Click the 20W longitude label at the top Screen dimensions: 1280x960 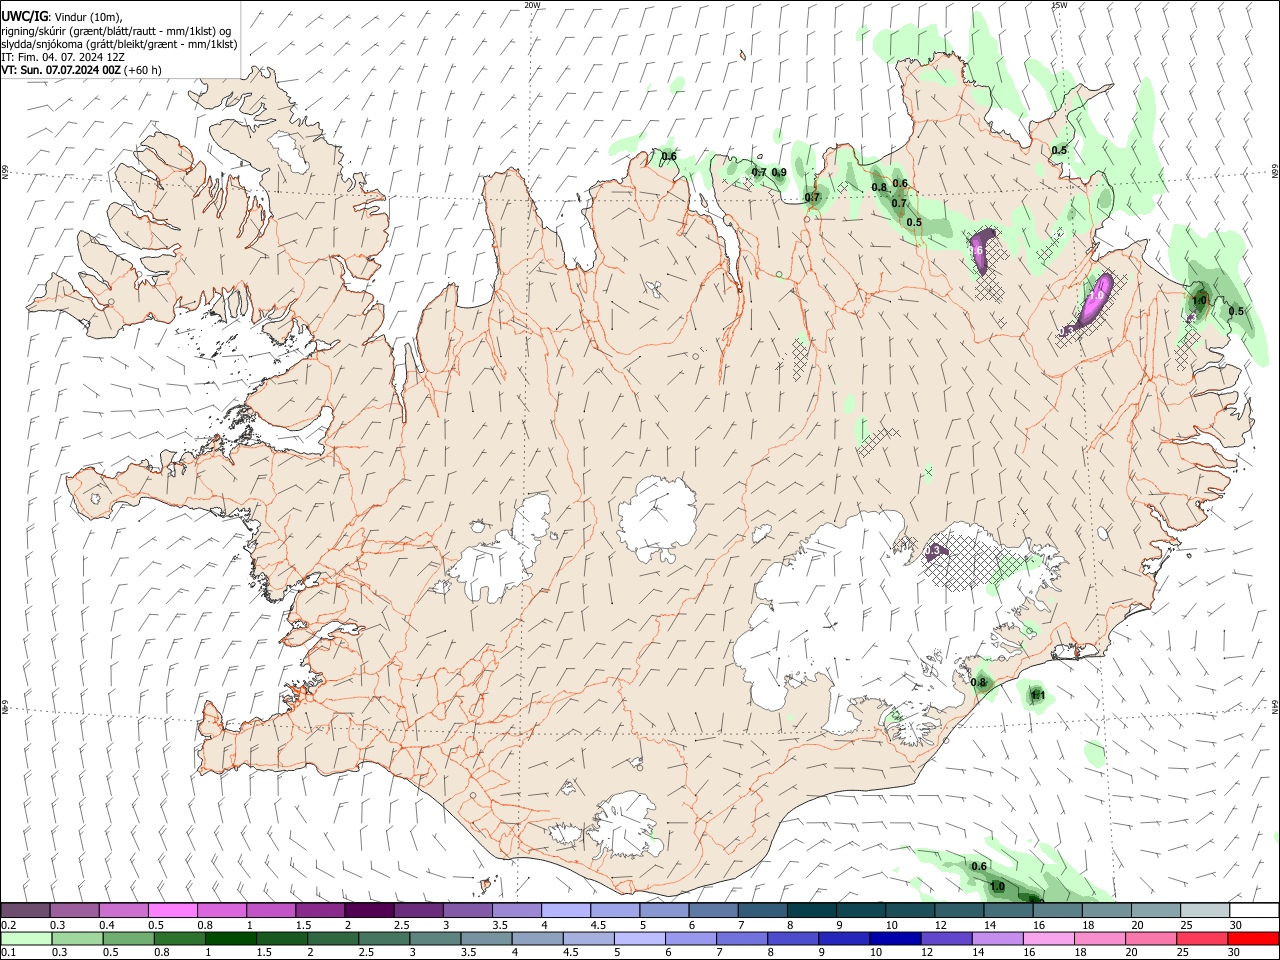pos(532,5)
